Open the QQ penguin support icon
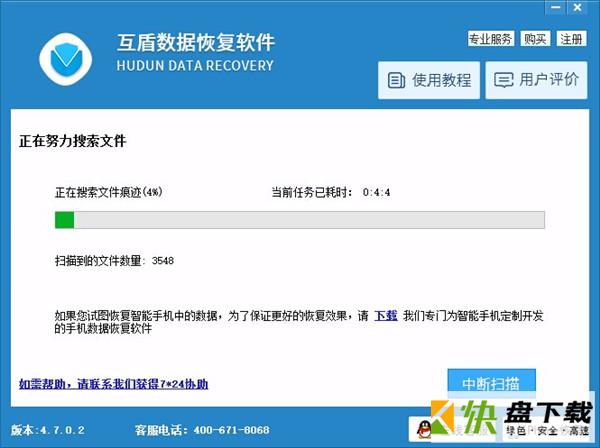This screenshot has width=600, height=448. click(424, 430)
